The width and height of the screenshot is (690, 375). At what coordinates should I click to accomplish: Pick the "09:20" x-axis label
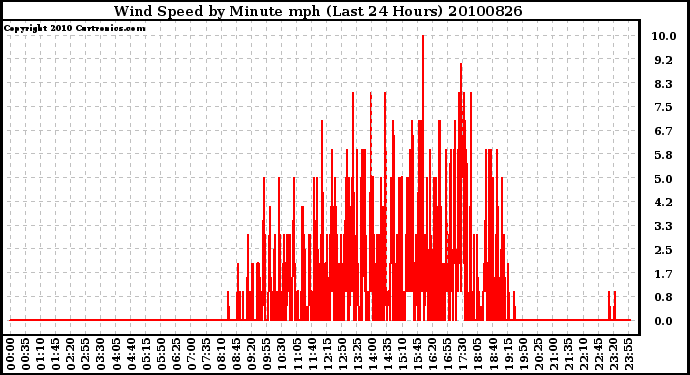click(x=251, y=354)
